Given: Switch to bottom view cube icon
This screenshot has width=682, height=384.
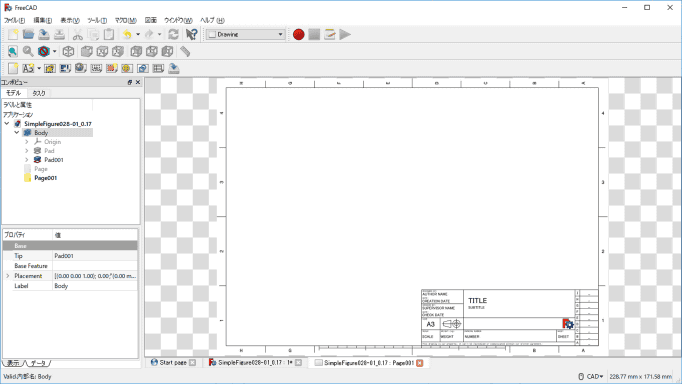Looking at the screenshot, I should pyautogui.click(x=152, y=51).
